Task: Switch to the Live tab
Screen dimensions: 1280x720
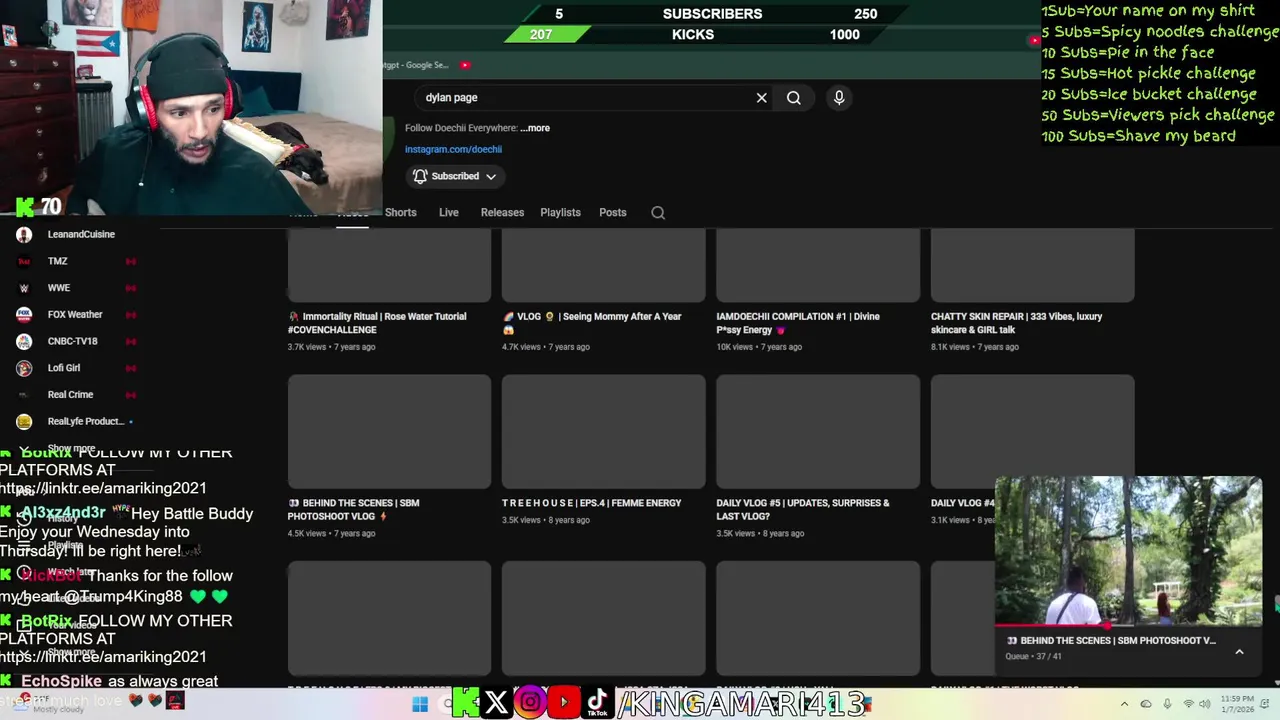Action: 449,212
